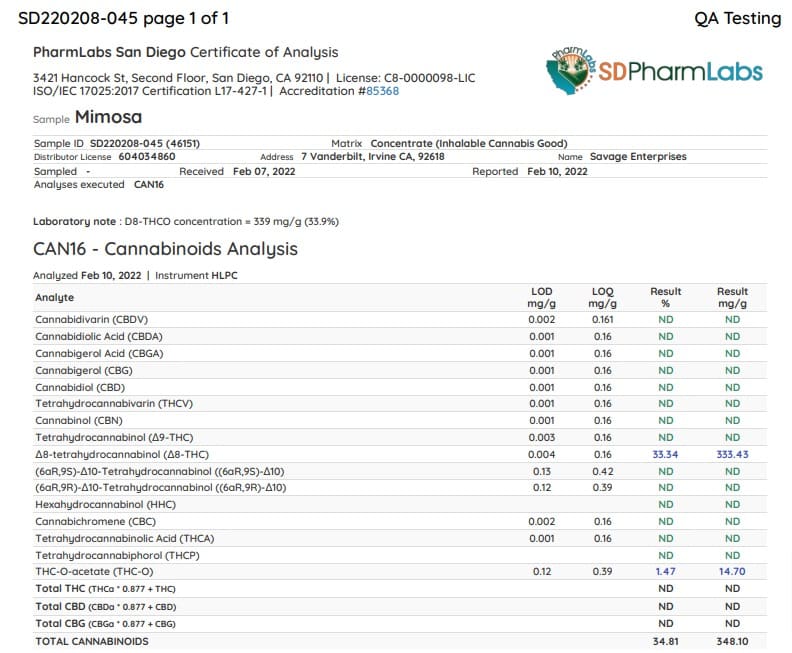792x653 pixels.
Task: Click the Δ8-THC result 33.34 percent
Action: (665, 455)
